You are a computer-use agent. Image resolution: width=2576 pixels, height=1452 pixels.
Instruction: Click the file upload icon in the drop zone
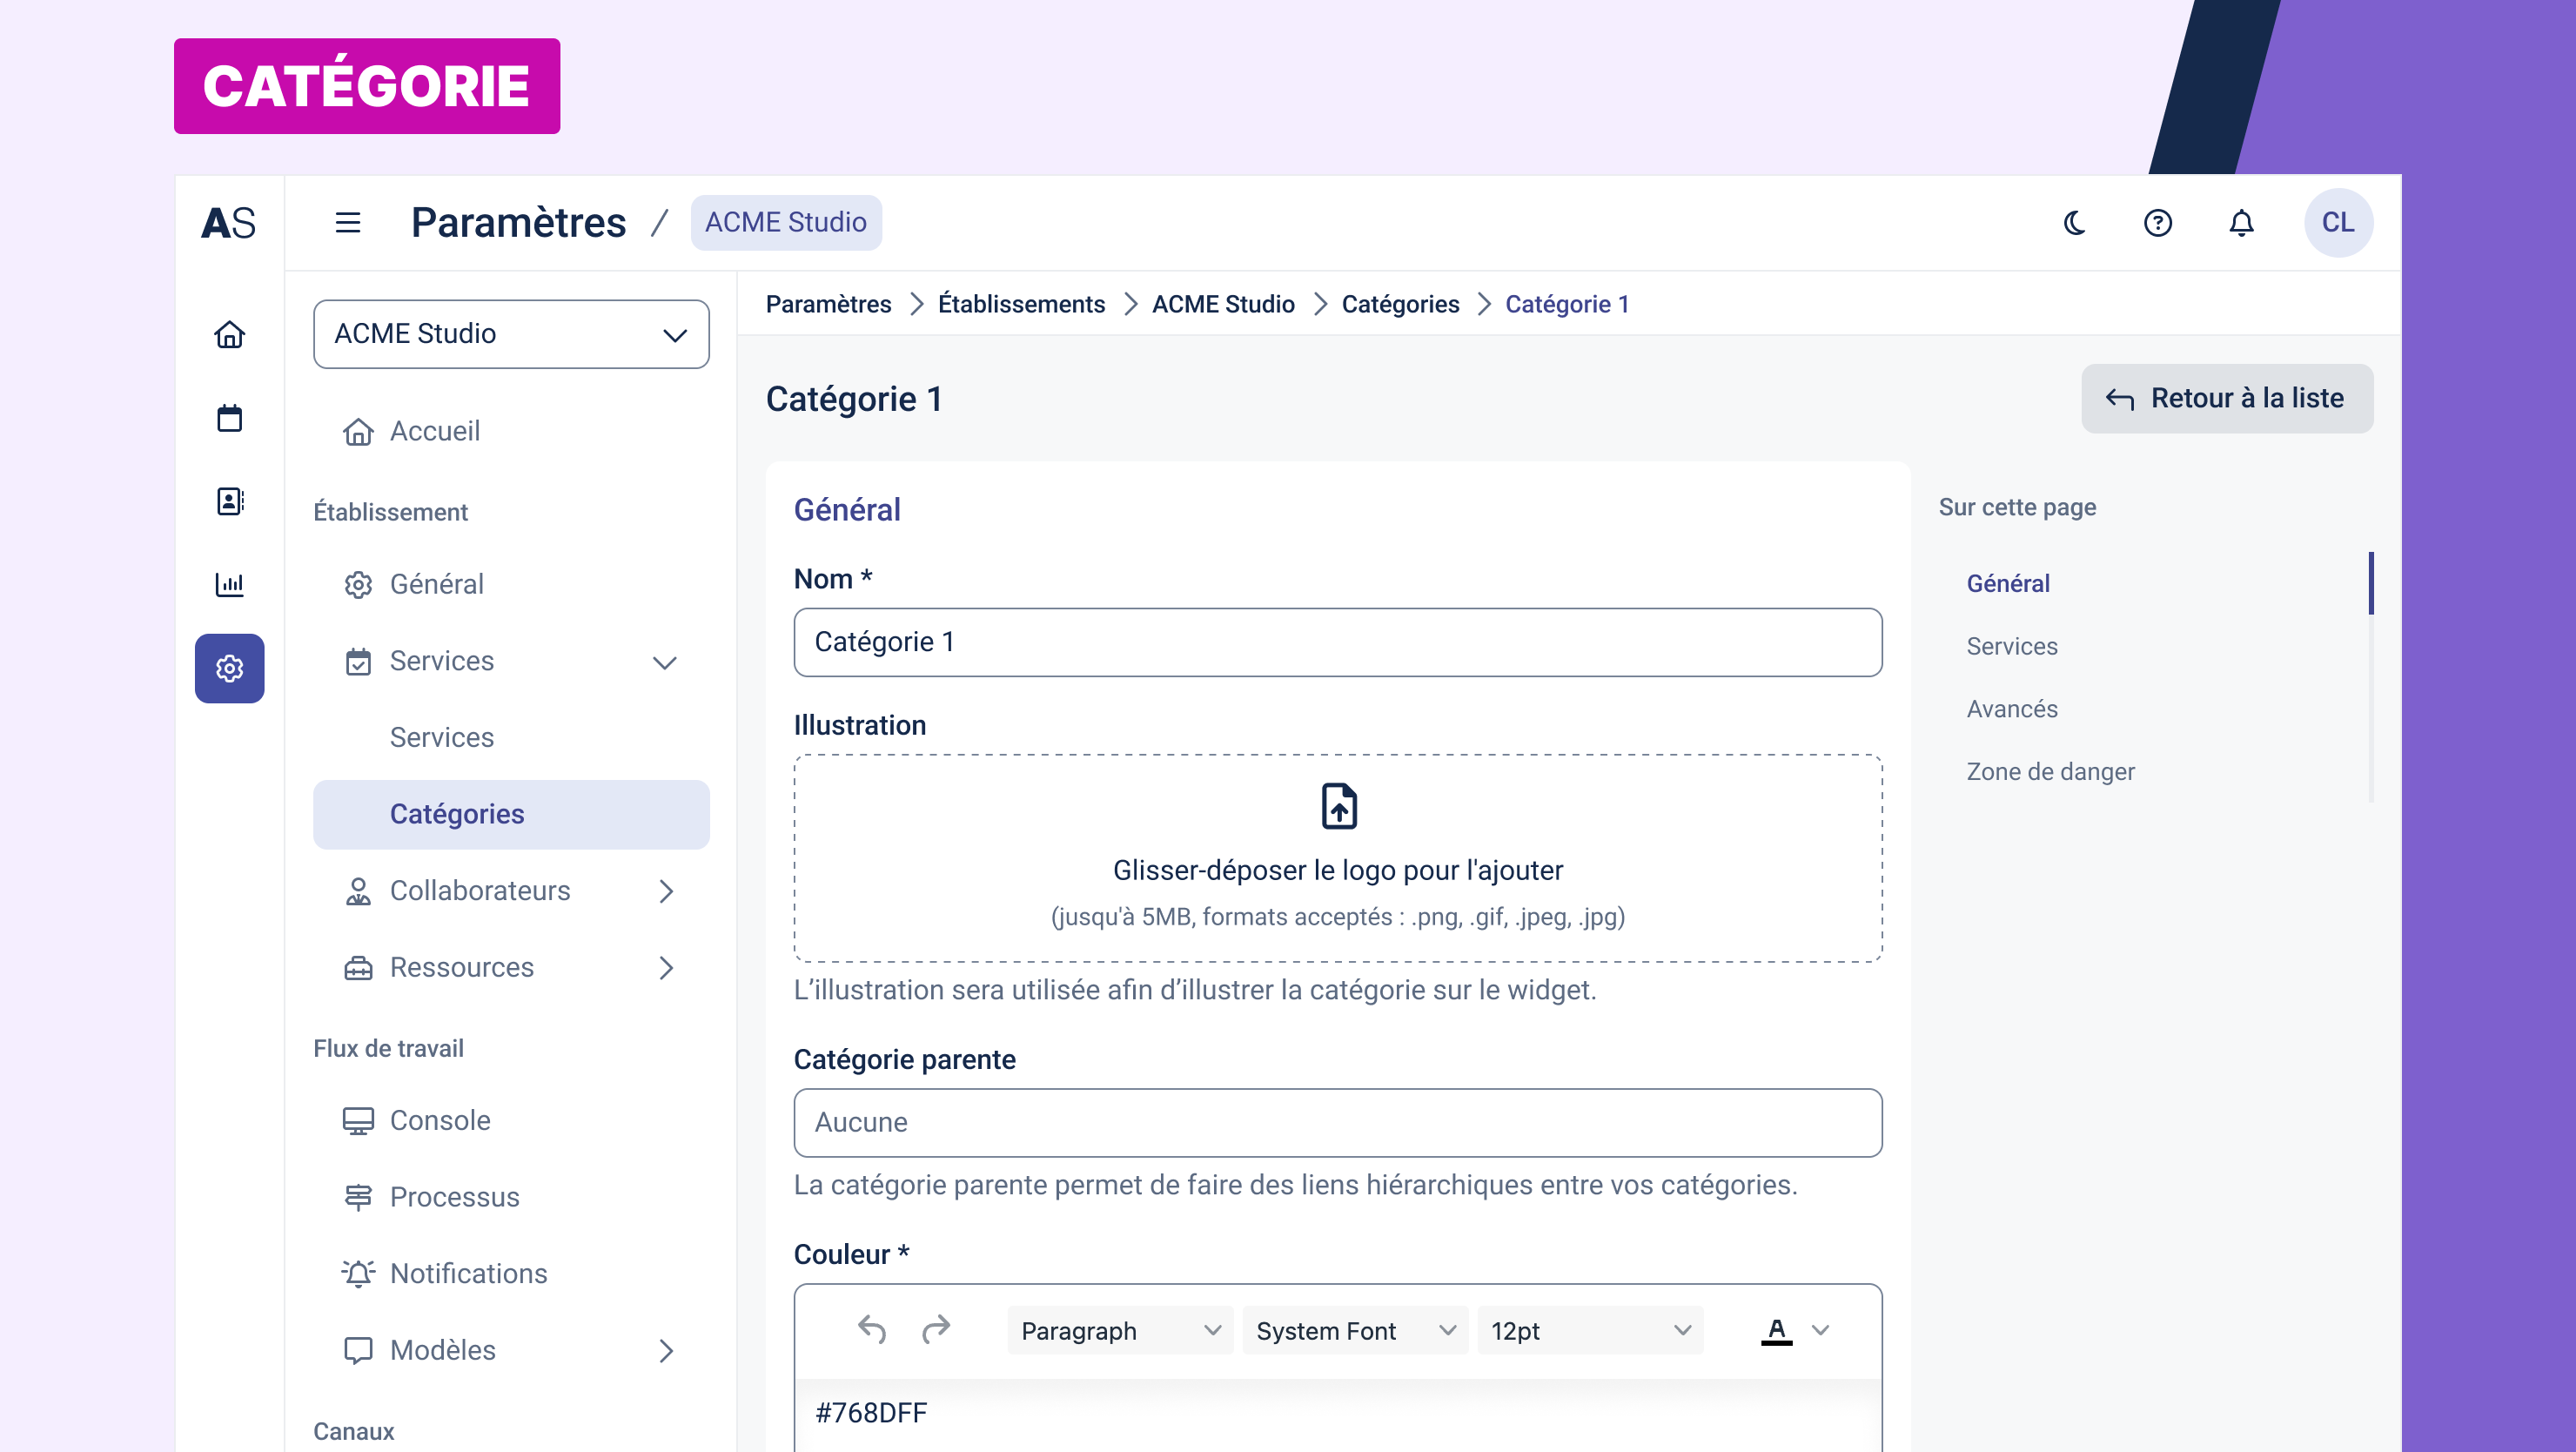(x=1338, y=806)
